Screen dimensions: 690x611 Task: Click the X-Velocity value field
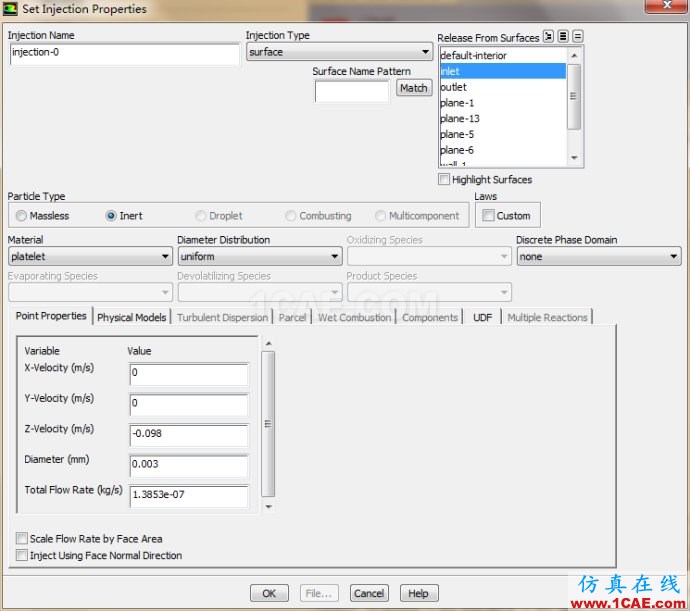point(189,374)
